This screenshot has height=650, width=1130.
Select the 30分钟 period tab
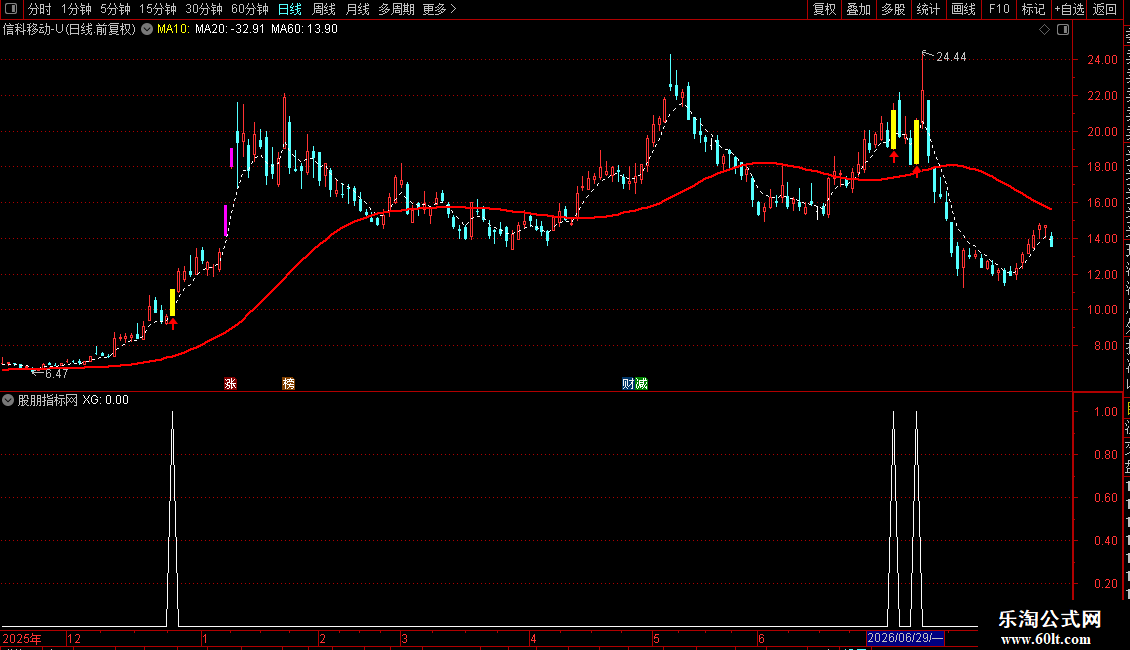(204, 9)
